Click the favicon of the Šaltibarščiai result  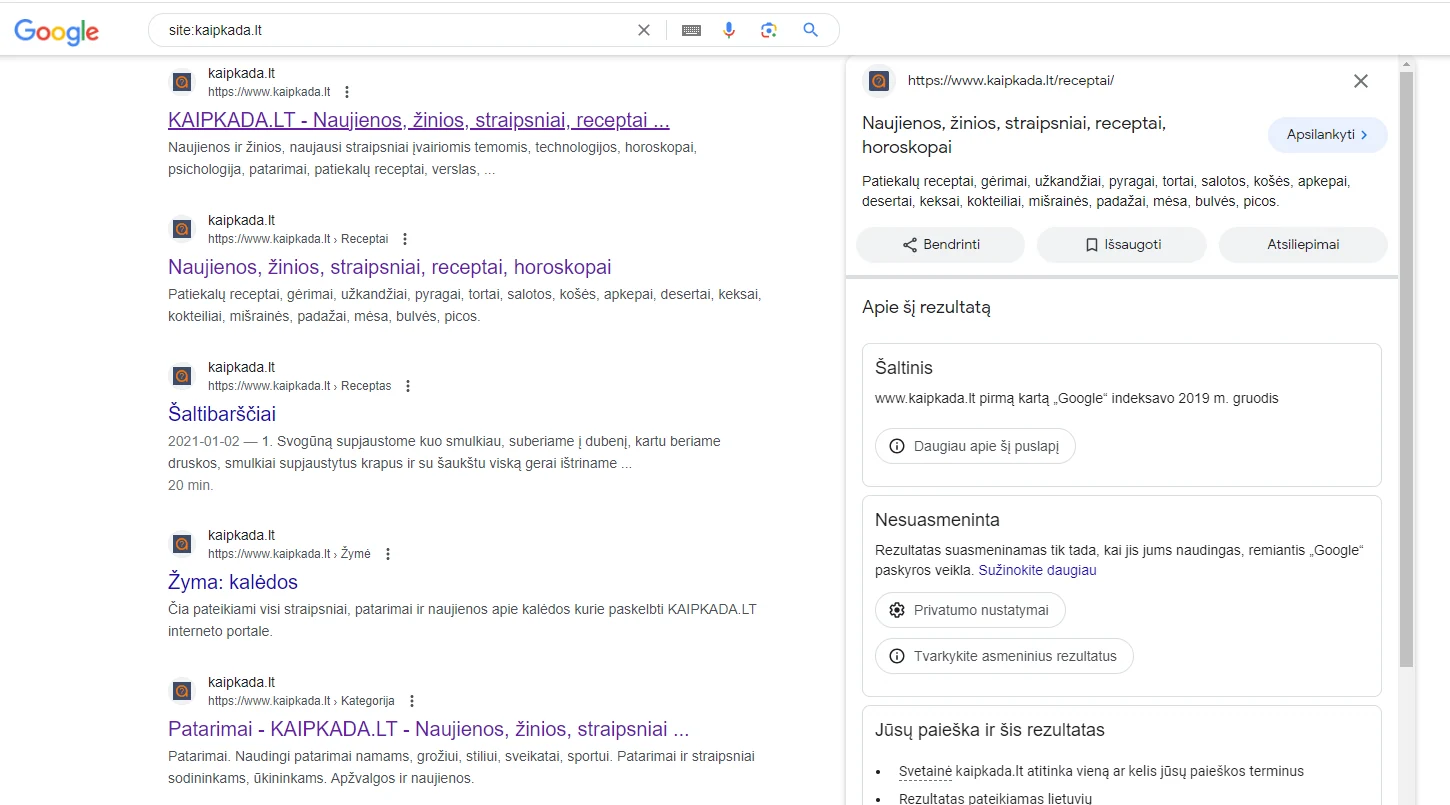182,376
